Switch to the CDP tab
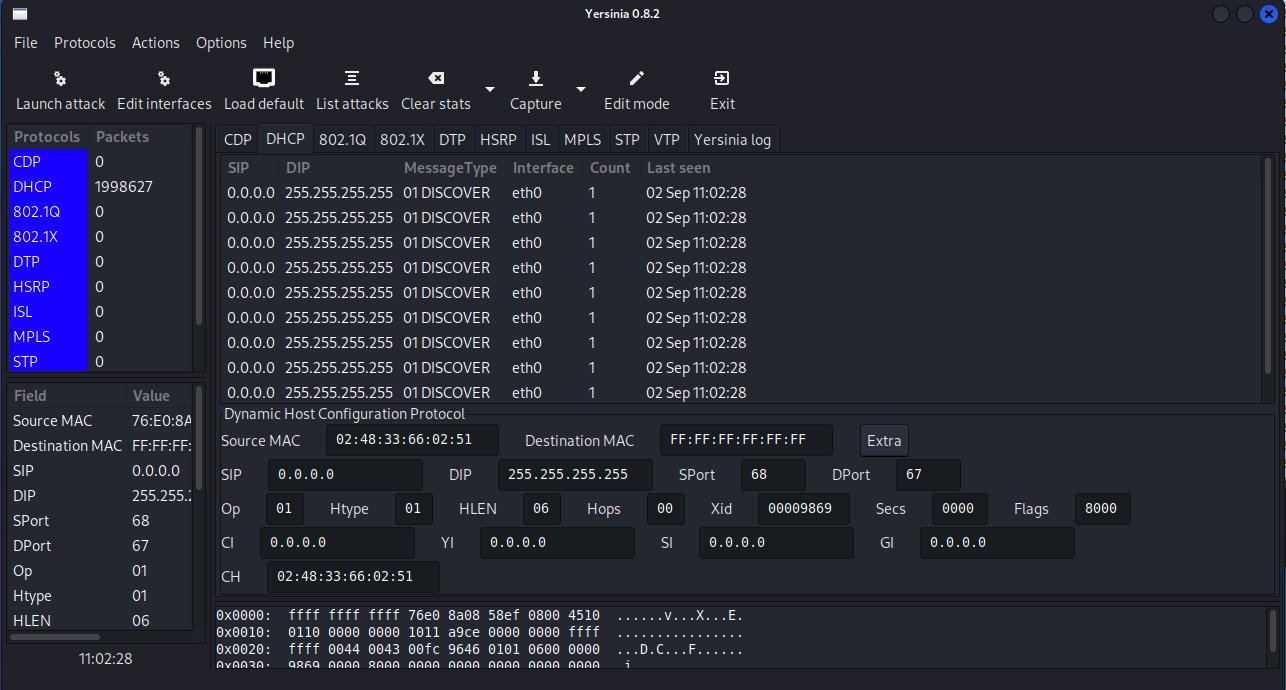 (238, 140)
